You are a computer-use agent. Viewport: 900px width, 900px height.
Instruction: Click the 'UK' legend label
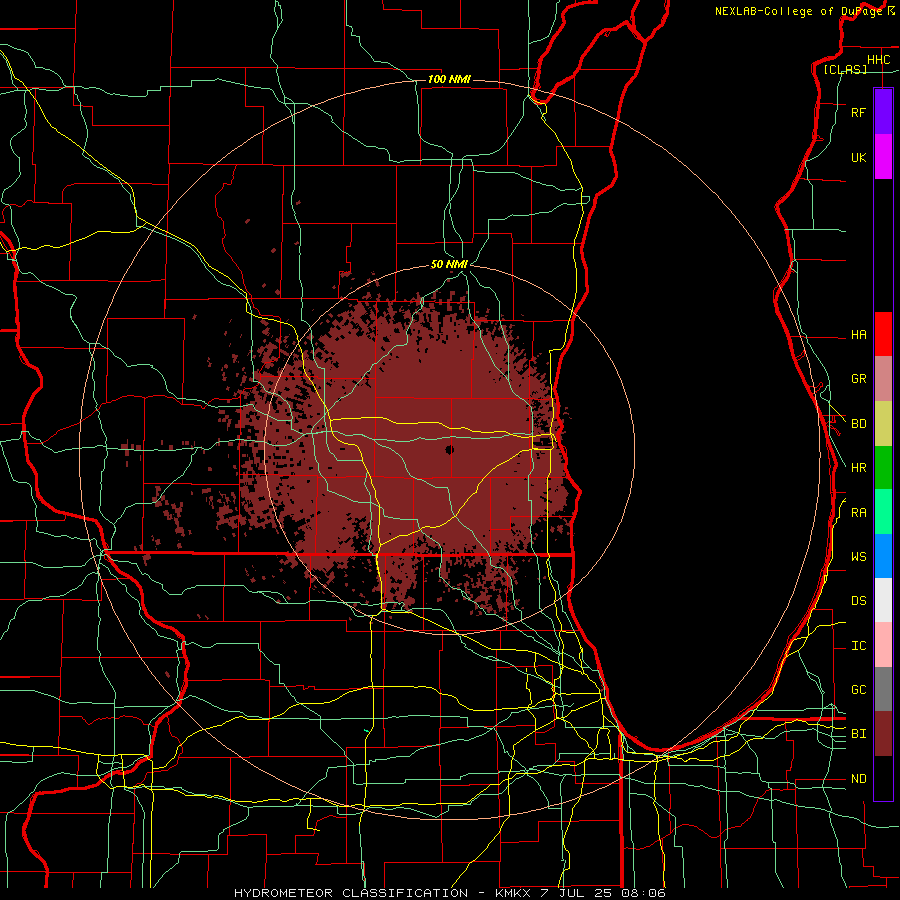click(858, 158)
